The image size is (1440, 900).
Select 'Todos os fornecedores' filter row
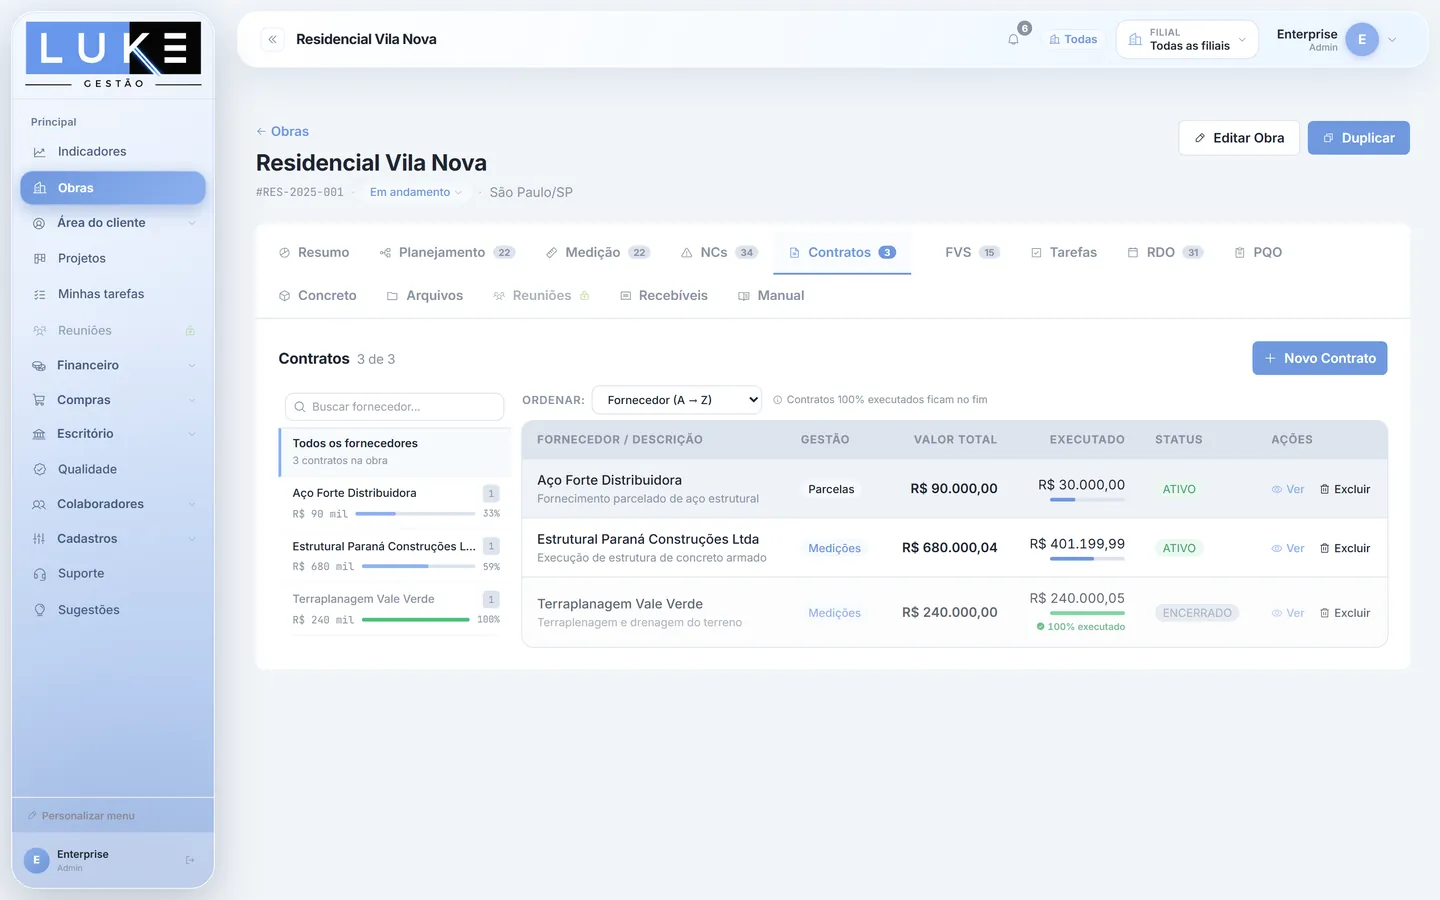tap(395, 452)
